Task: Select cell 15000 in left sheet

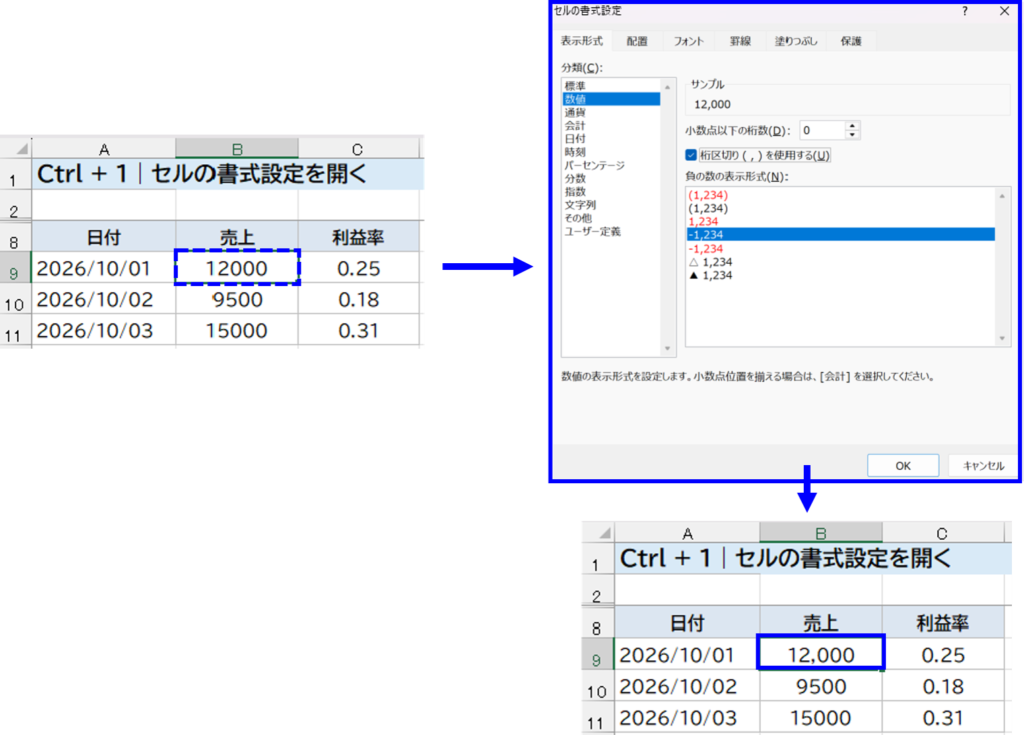Action: click(x=237, y=330)
